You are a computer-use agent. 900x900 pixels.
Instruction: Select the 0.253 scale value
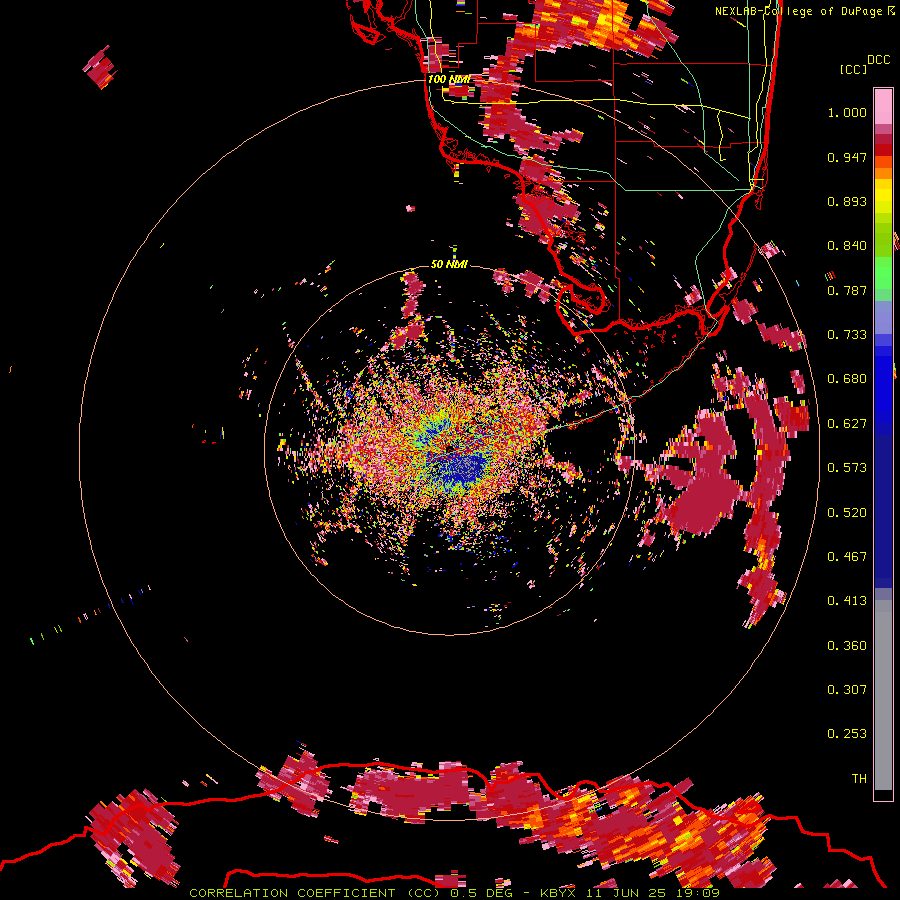coord(847,734)
